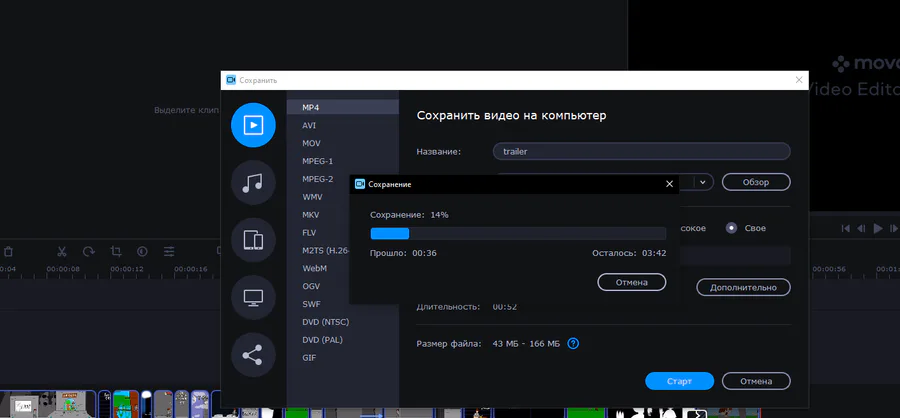Step back one frame in player
The height and width of the screenshot is (418, 900).
pos(861,229)
